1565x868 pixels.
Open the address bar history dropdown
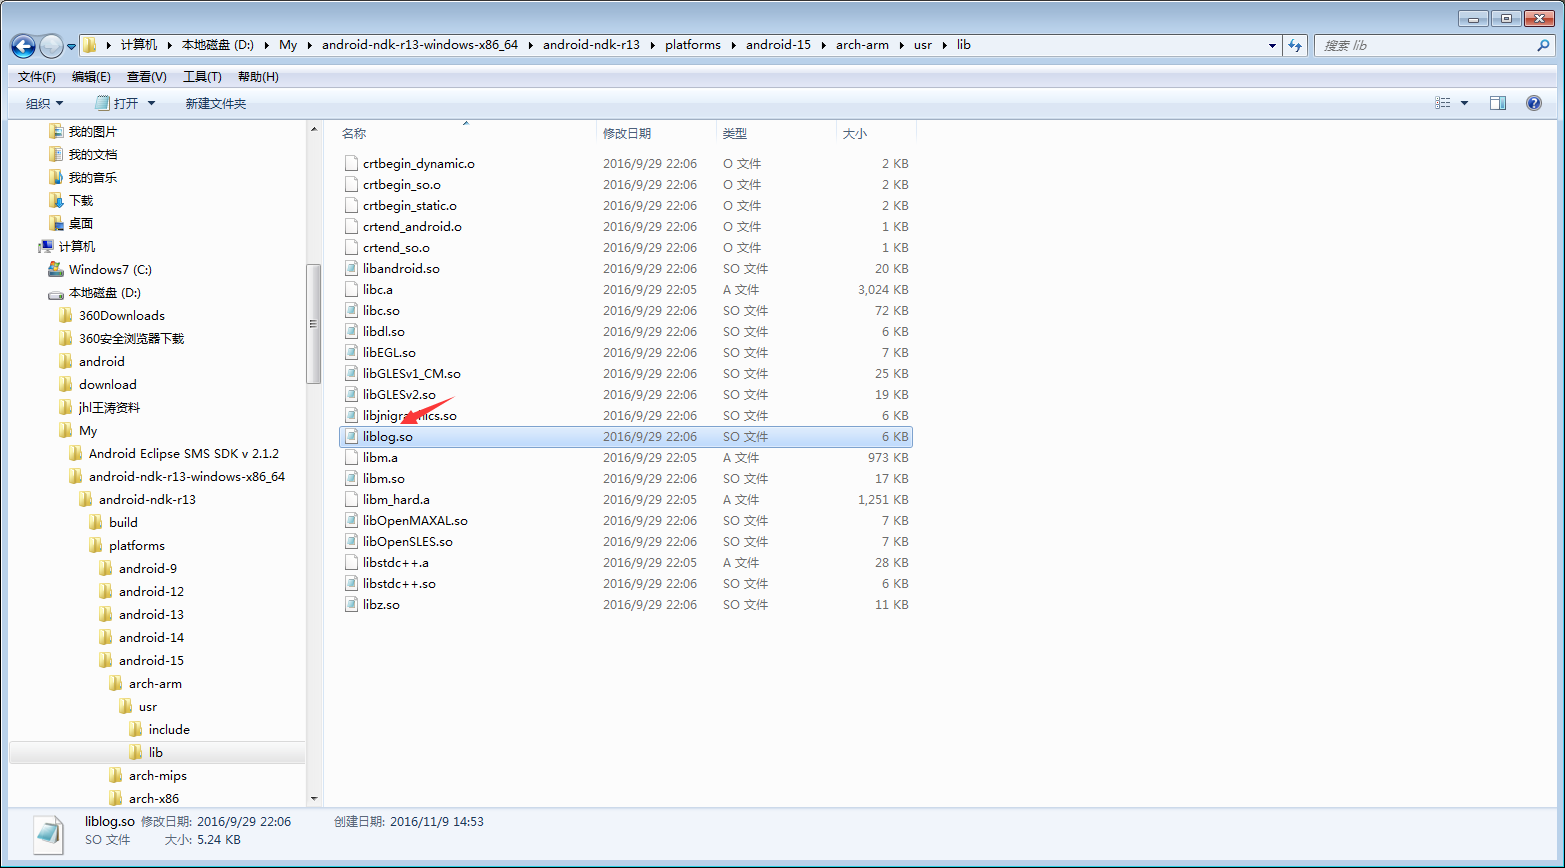1272,45
